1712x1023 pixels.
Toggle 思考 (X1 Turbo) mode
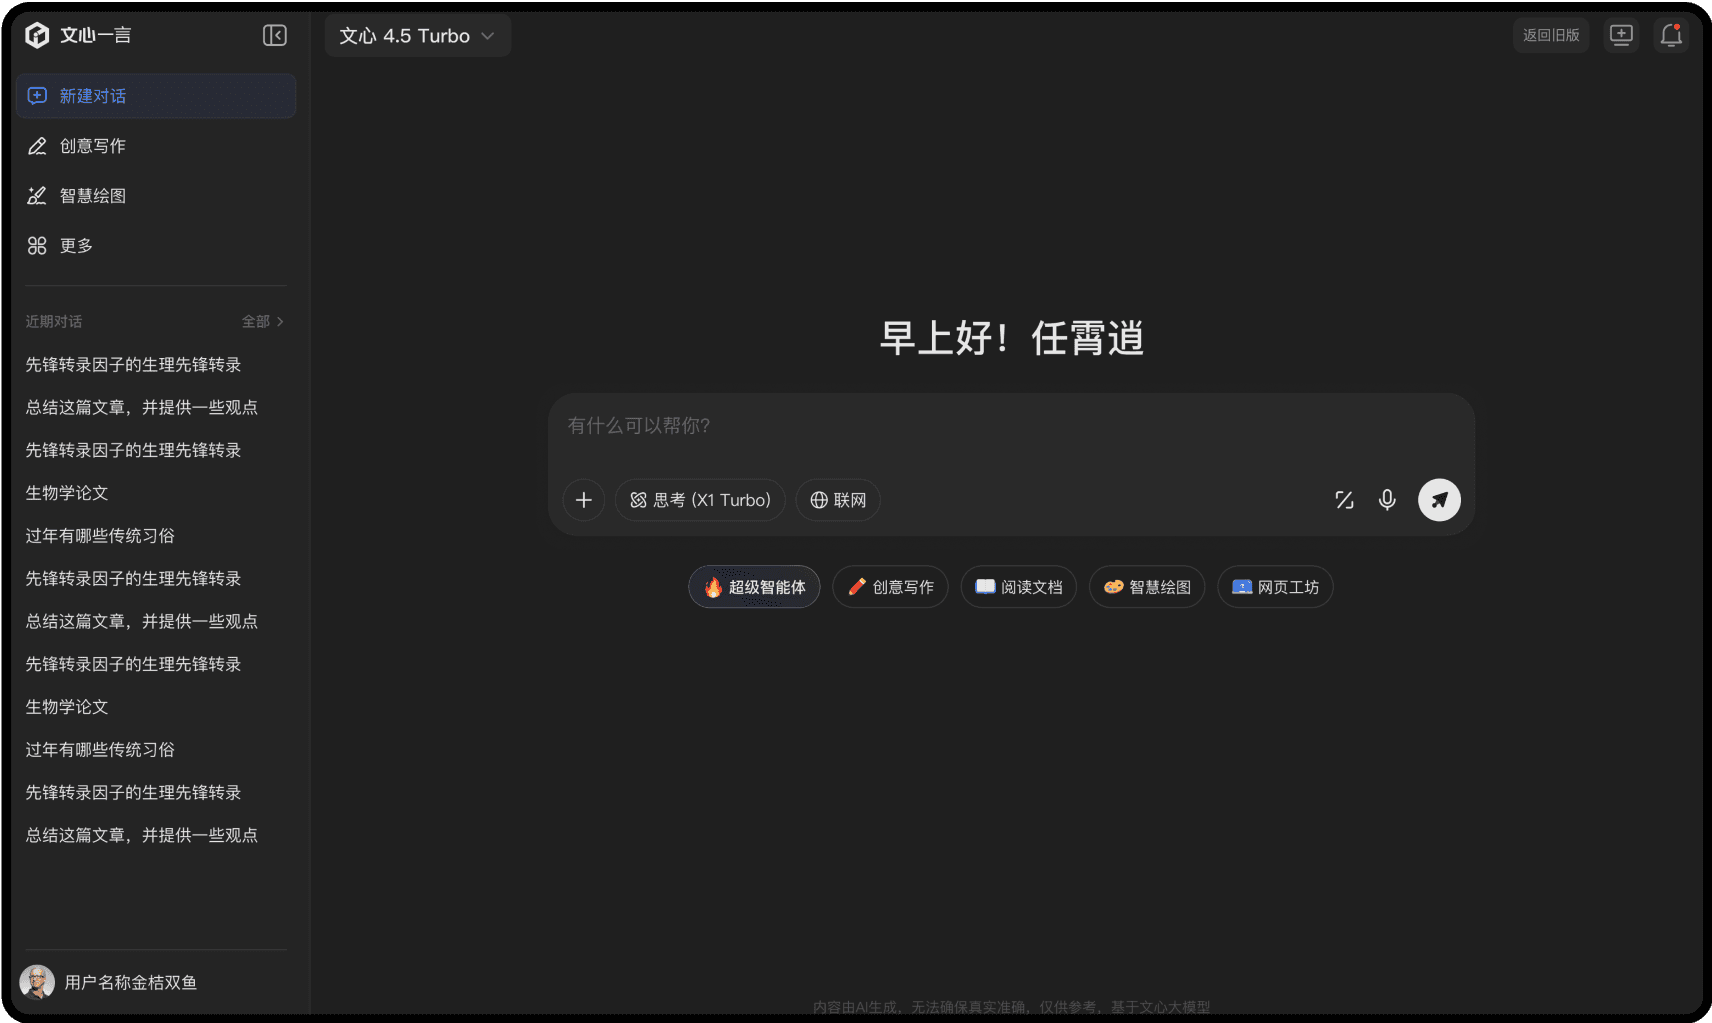(700, 500)
